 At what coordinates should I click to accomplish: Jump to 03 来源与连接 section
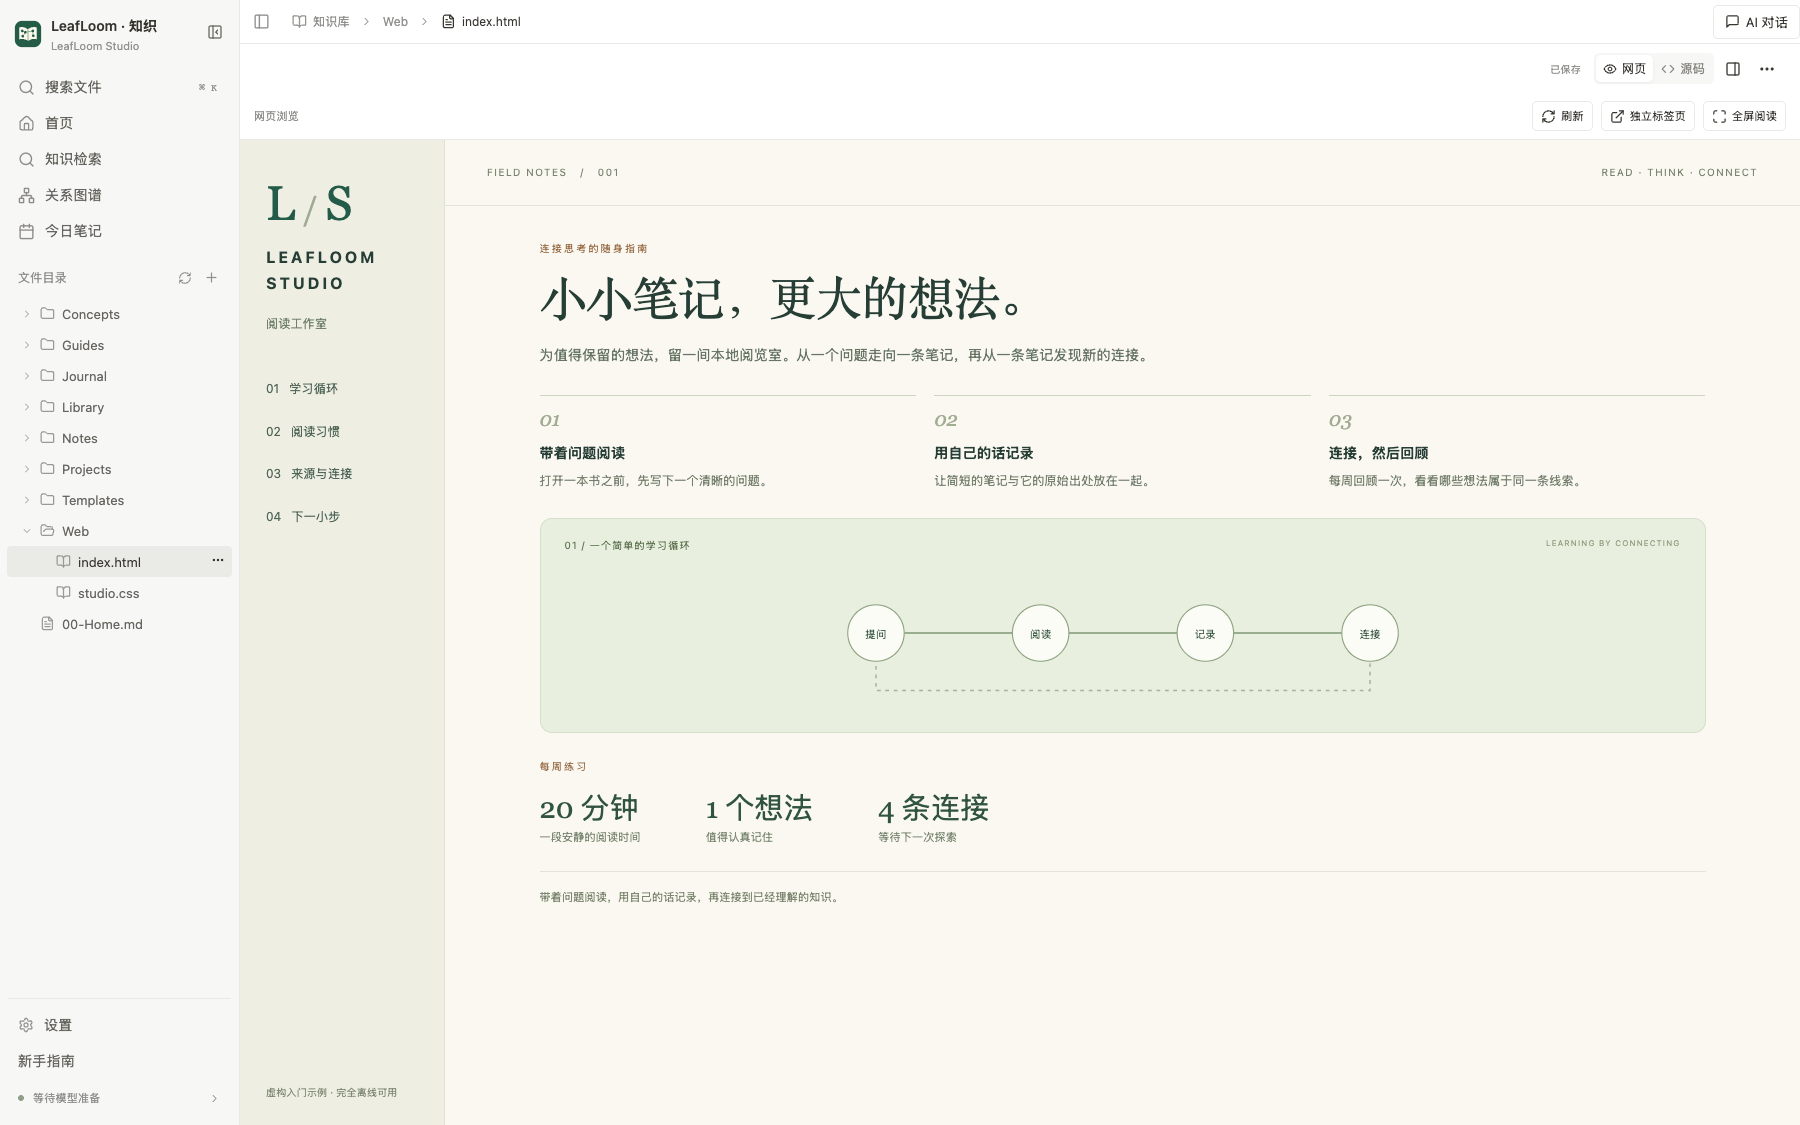(309, 473)
